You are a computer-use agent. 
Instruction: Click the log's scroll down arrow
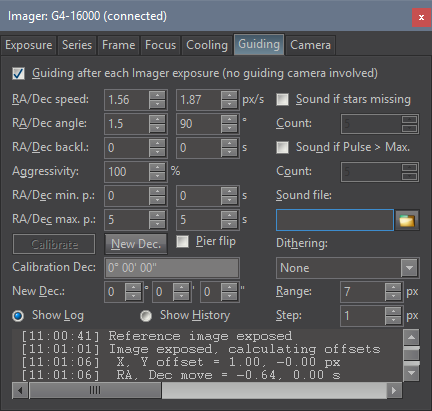411,373
